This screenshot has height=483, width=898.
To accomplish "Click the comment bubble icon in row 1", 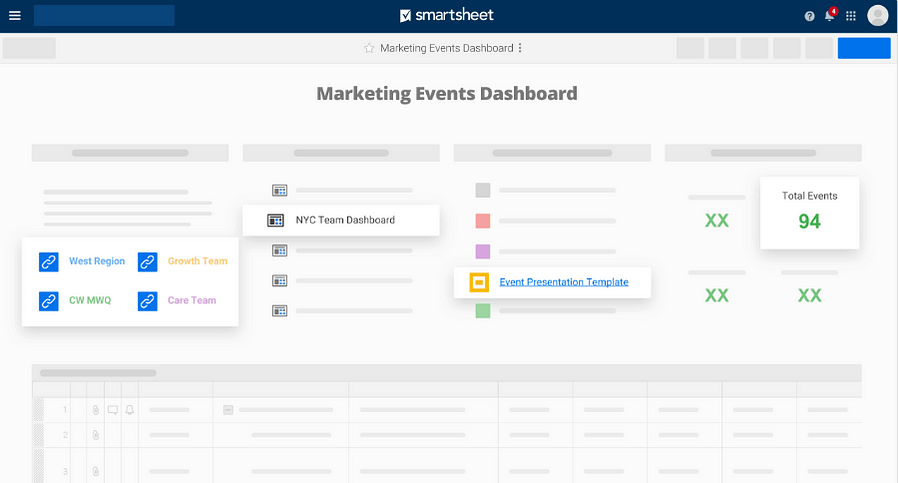I will click(x=113, y=410).
